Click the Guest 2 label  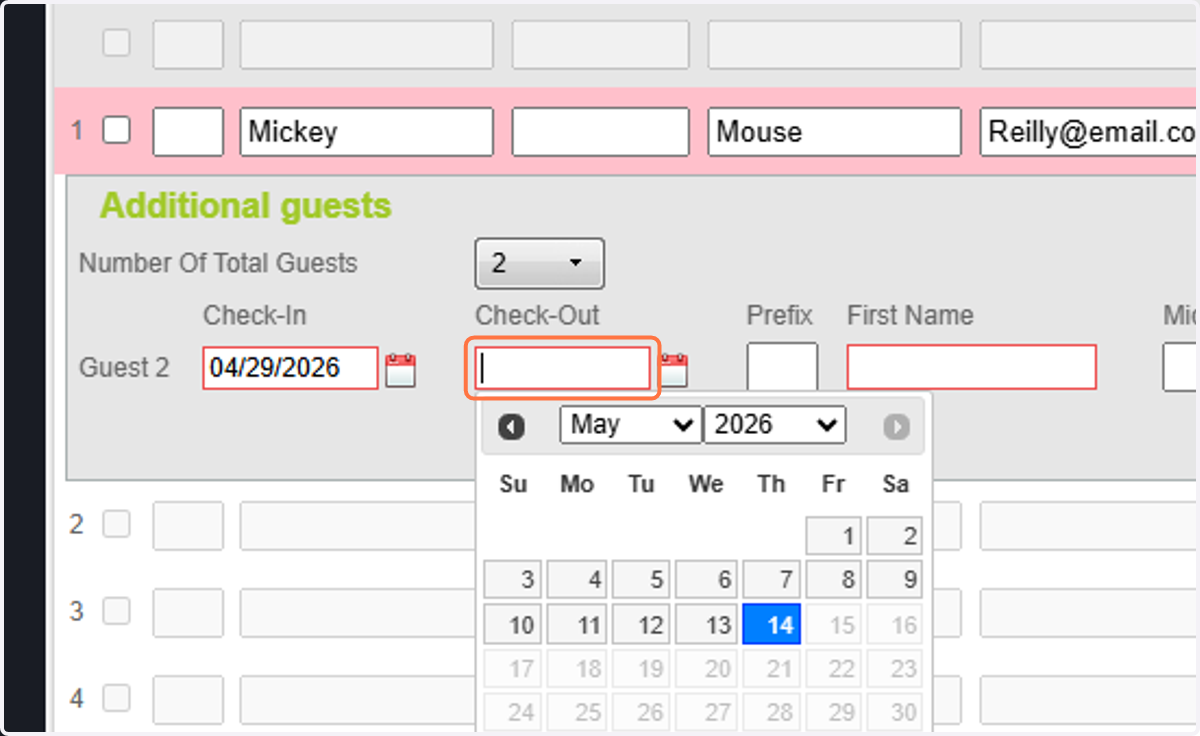pyautogui.click(x=124, y=368)
